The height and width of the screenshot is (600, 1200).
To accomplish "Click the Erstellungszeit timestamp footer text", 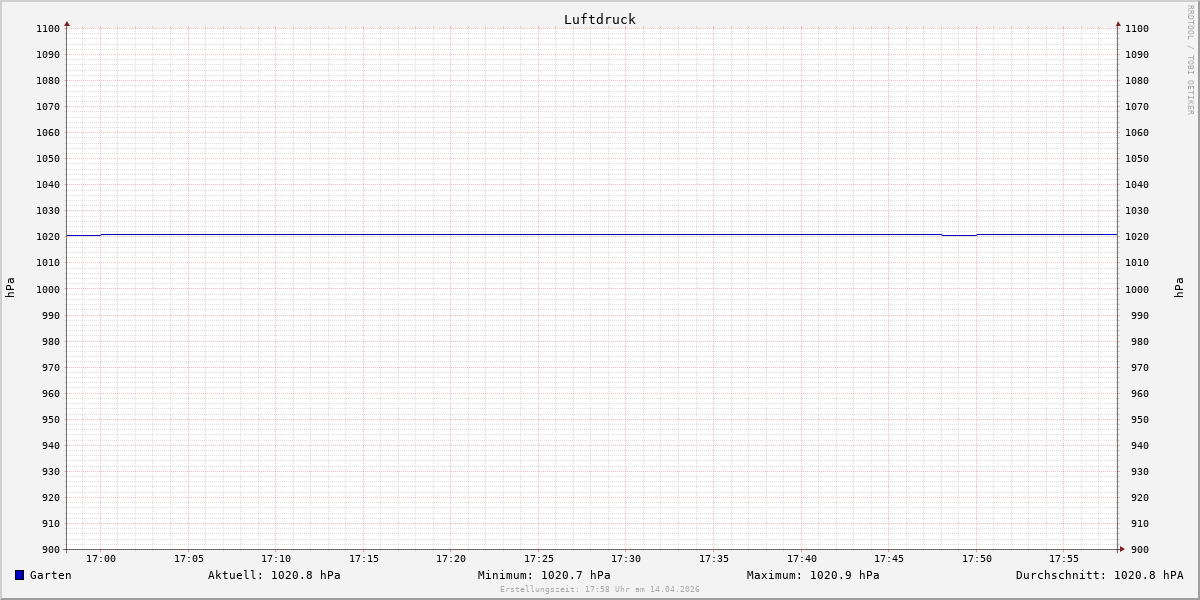I will pyautogui.click(x=600, y=590).
